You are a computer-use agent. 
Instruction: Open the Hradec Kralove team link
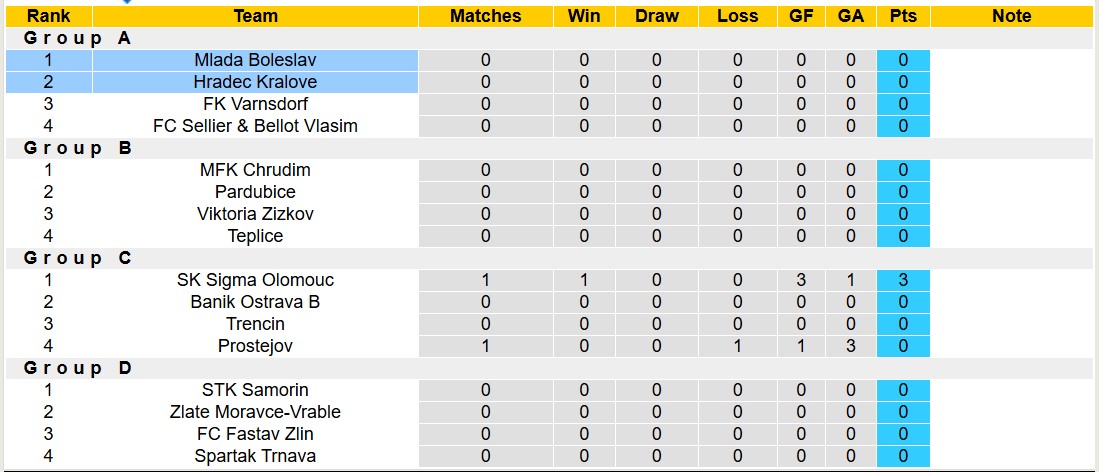(255, 82)
